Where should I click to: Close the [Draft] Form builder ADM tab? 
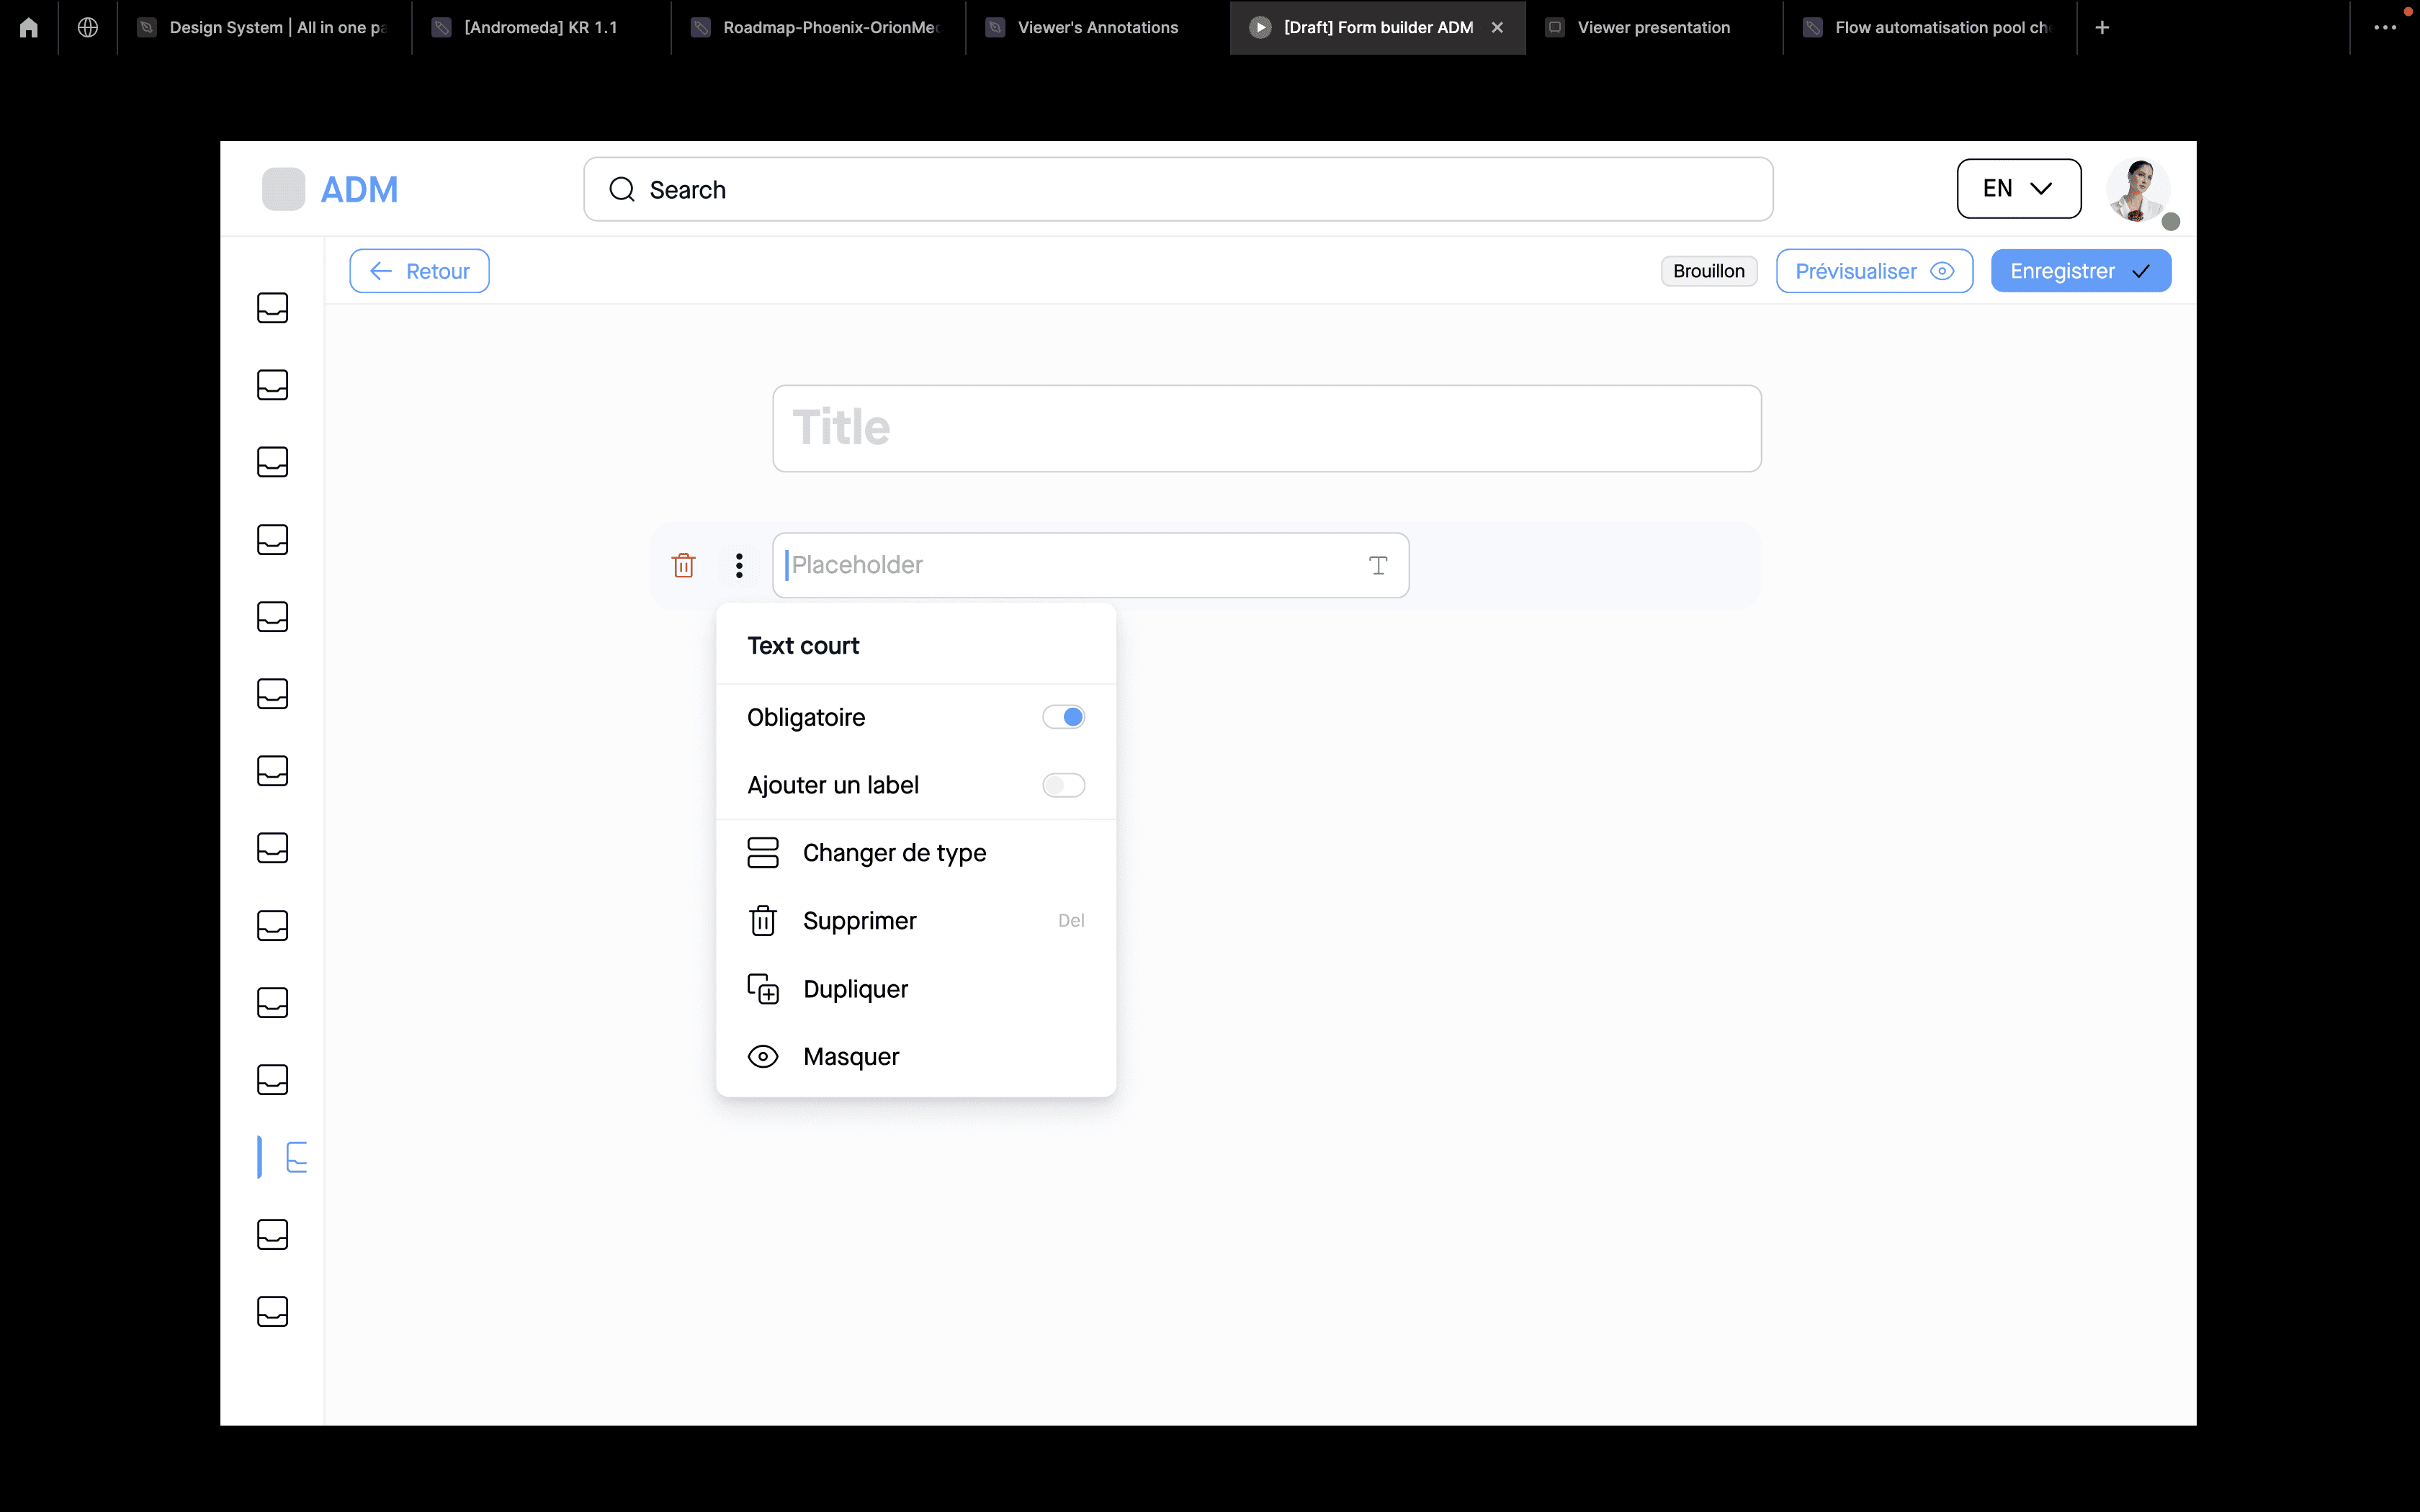(x=1497, y=28)
